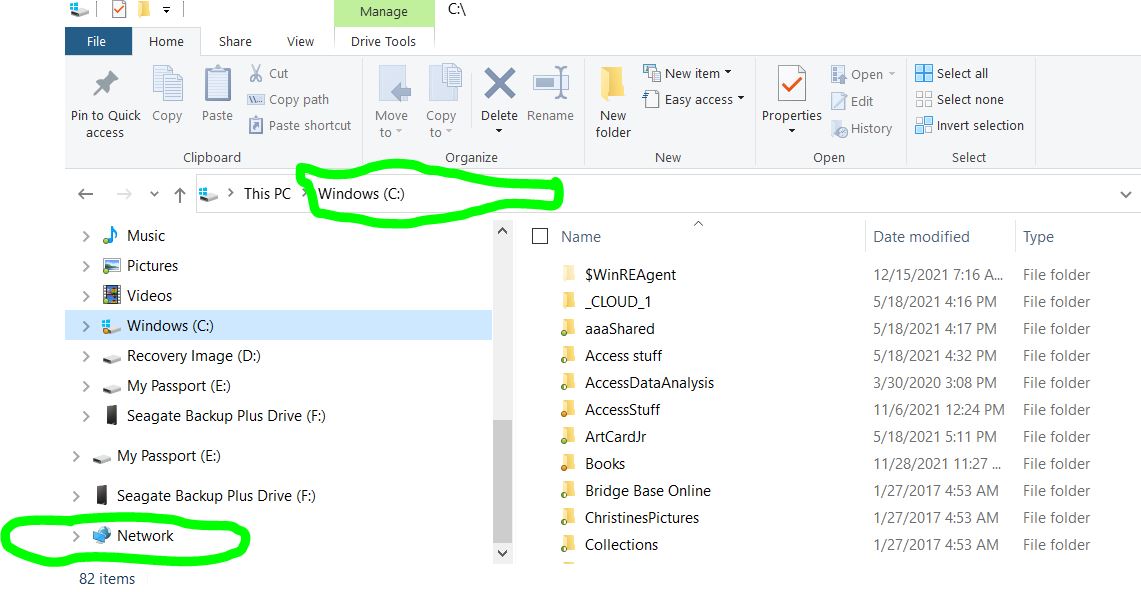Switch to the View tab

coord(300,41)
